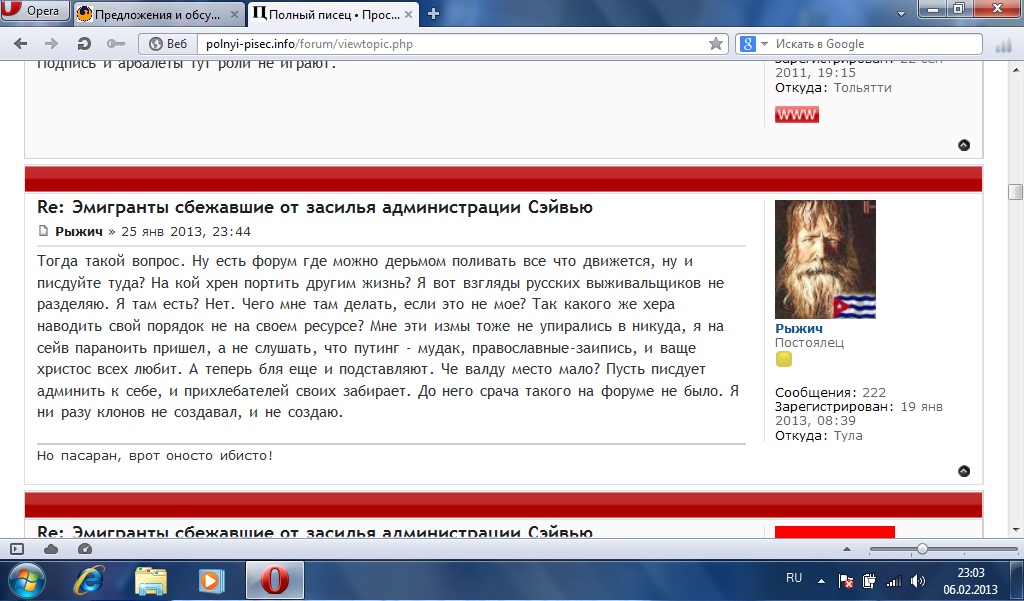Focus the address bar with polnyi-pisec.info URL
The image size is (1024, 601).
tap(455, 44)
